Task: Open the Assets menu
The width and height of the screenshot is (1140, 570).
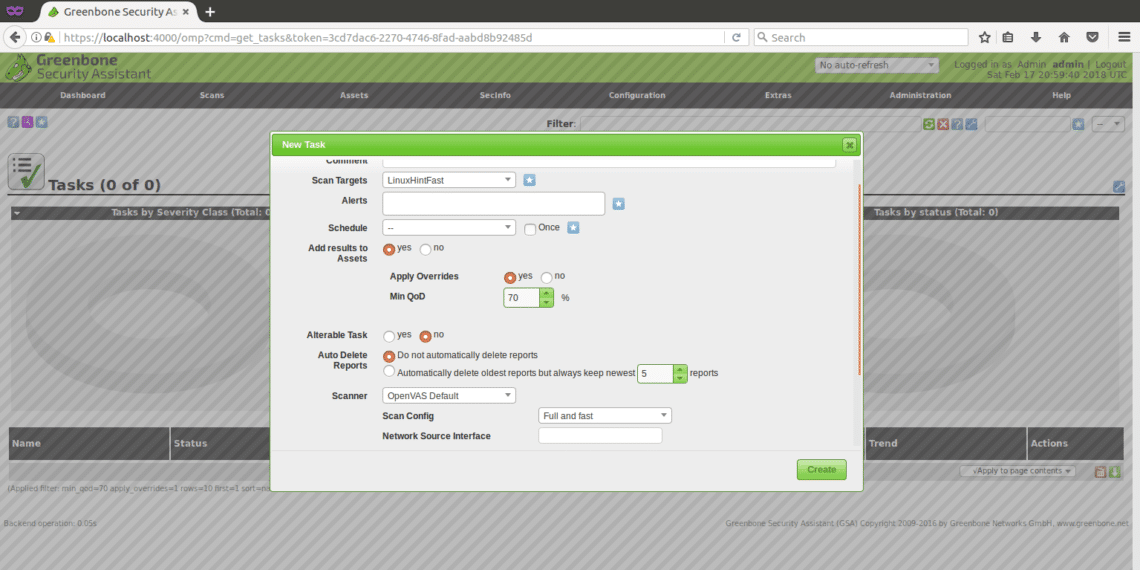Action: (x=354, y=95)
